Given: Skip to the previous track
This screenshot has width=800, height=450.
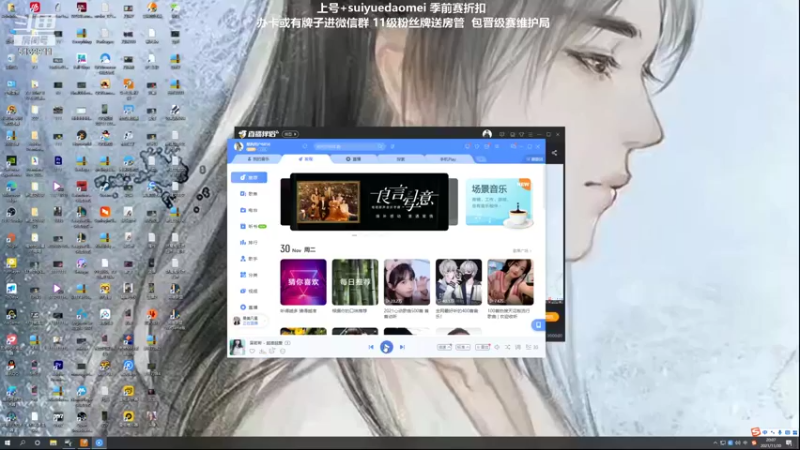Looking at the screenshot, I should pyautogui.click(x=371, y=347).
